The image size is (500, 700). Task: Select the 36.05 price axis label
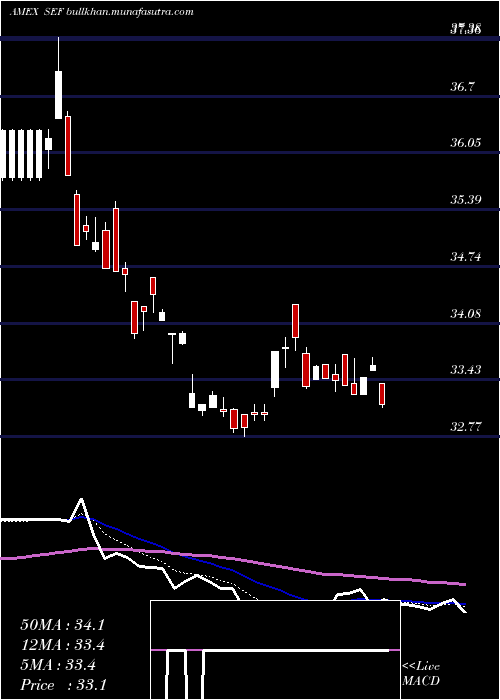click(x=465, y=143)
